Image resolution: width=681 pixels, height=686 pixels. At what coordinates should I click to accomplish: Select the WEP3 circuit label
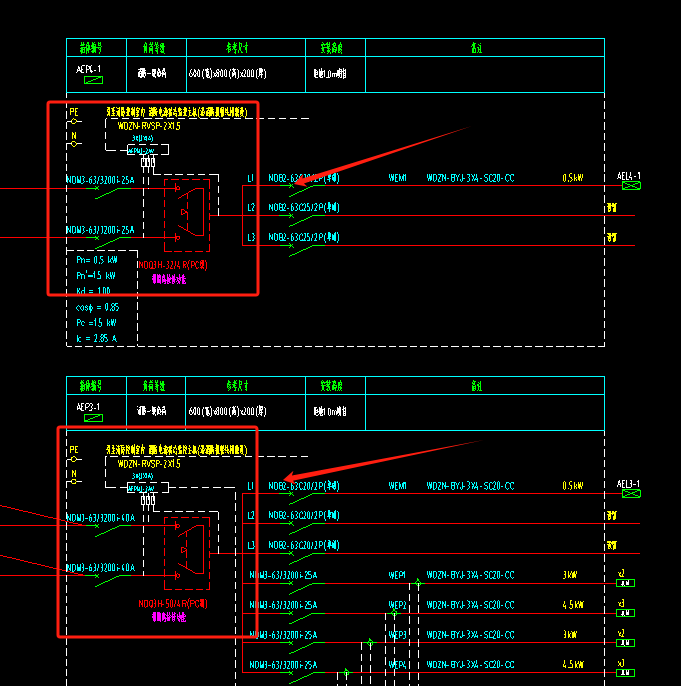[397, 635]
